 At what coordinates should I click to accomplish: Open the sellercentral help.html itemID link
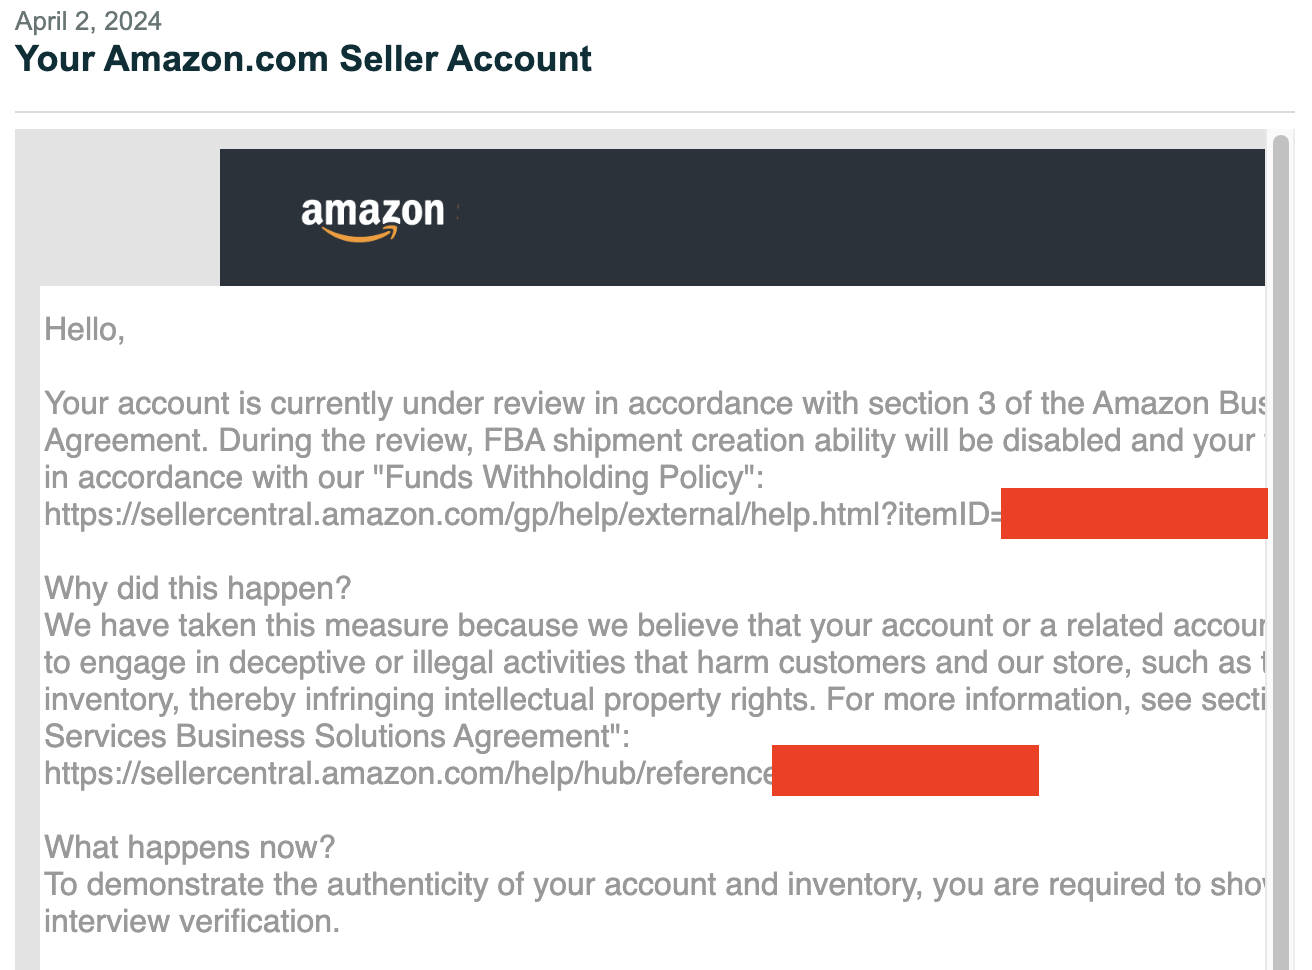[523, 514]
